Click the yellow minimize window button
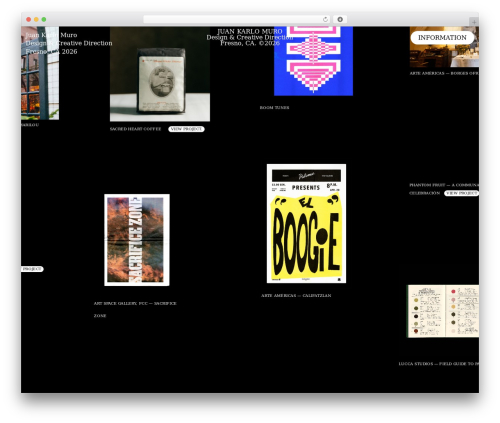 point(36,19)
